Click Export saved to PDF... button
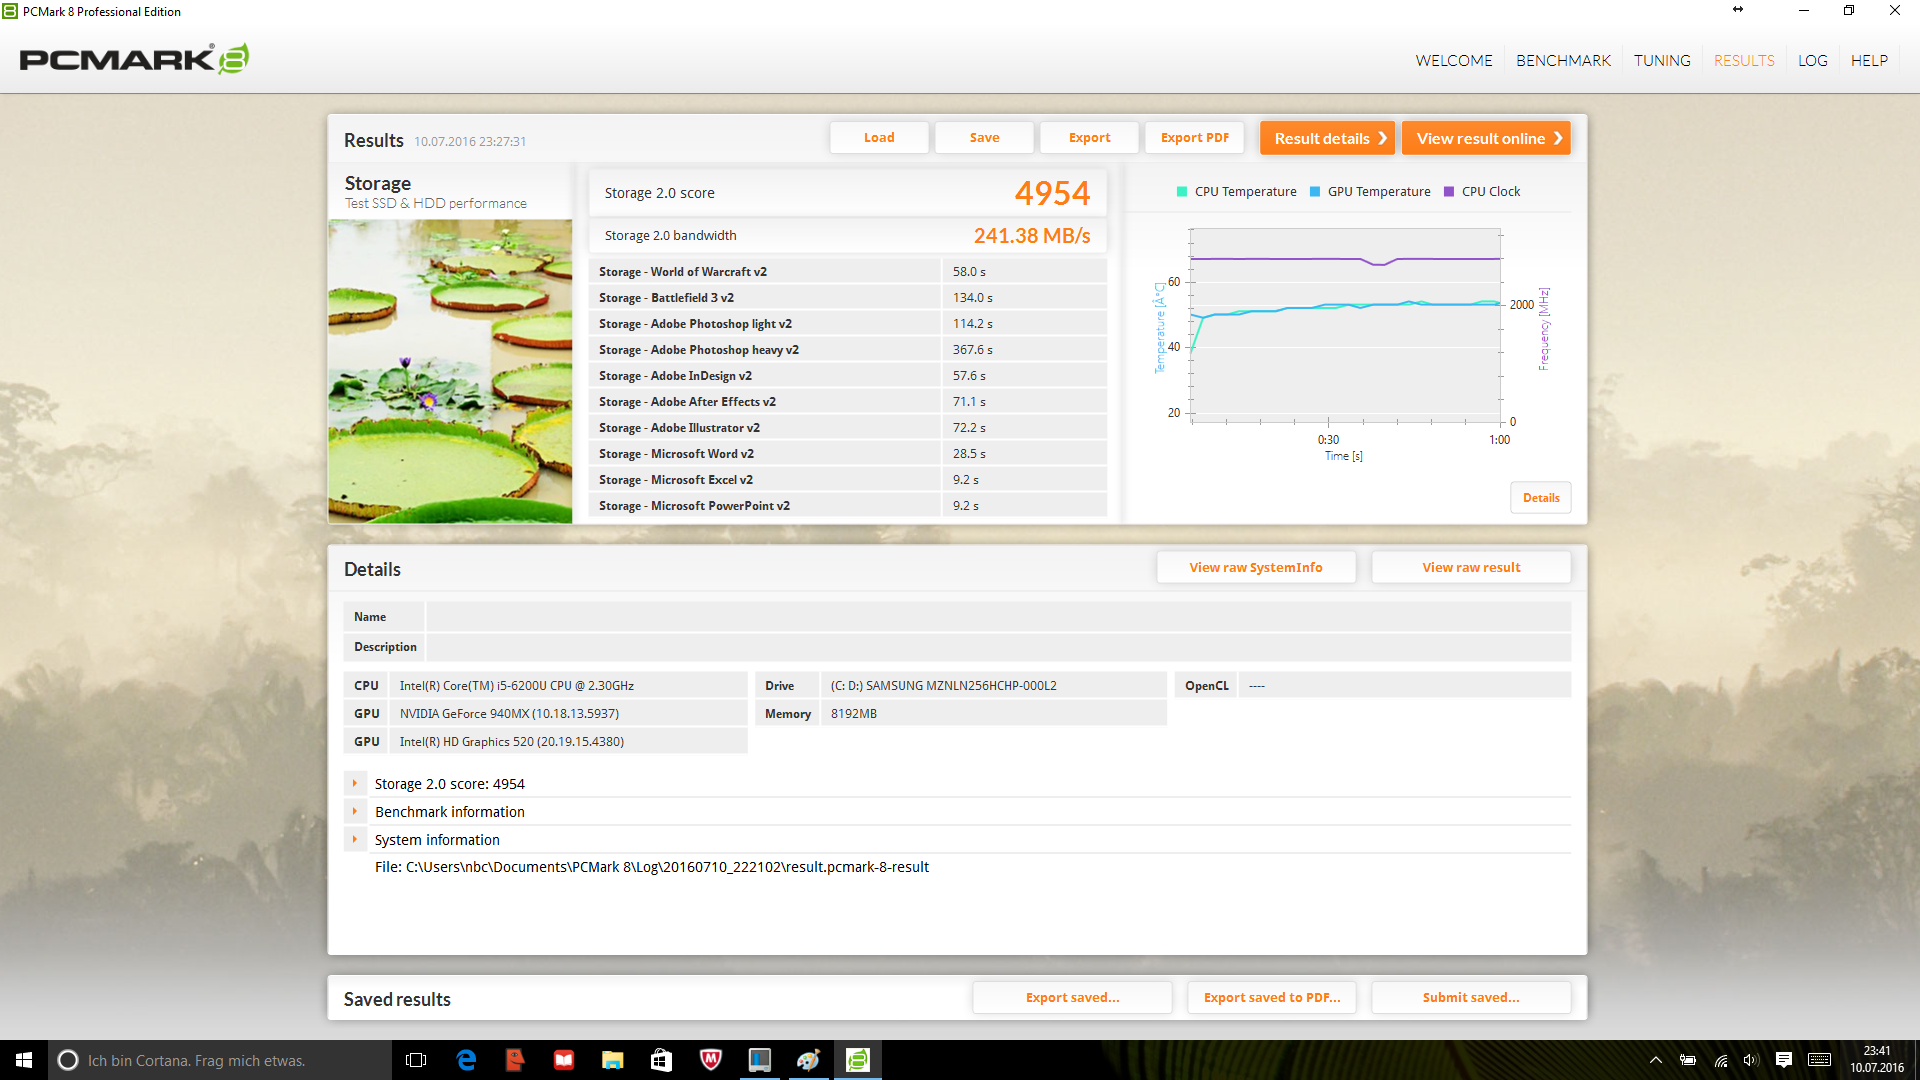Screen dimensions: 1920x1080 (1272, 997)
